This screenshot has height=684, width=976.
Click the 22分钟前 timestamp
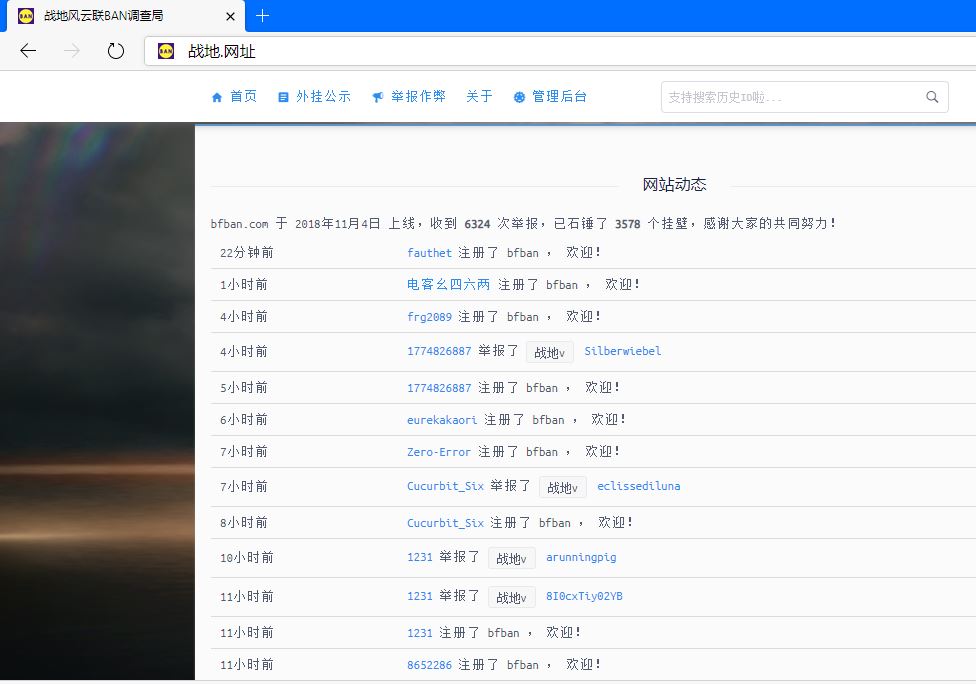pos(246,253)
